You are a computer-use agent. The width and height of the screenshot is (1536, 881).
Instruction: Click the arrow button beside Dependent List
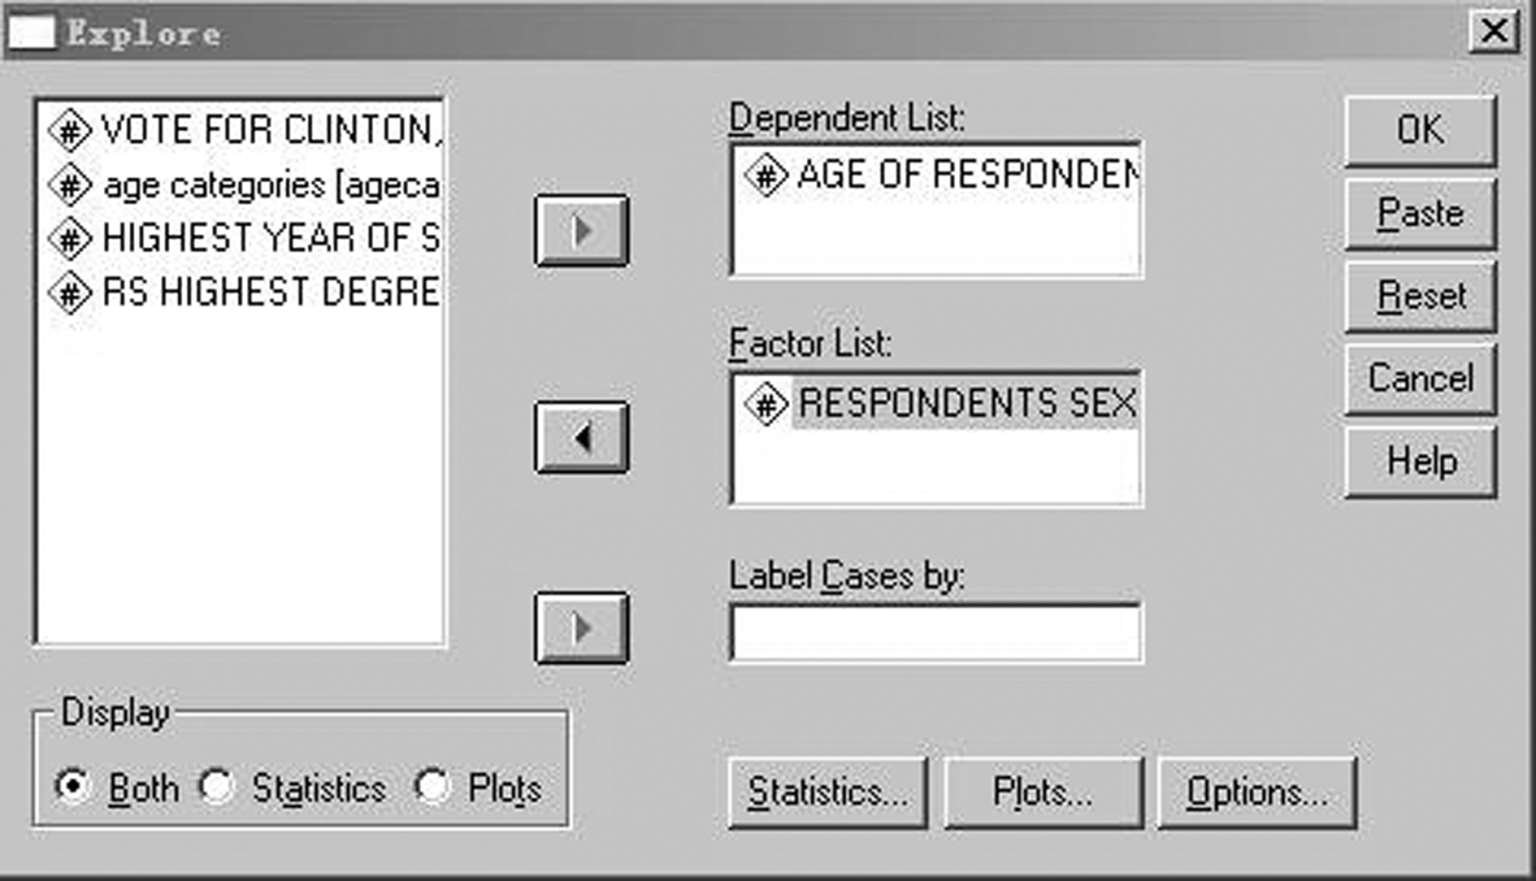pos(581,231)
